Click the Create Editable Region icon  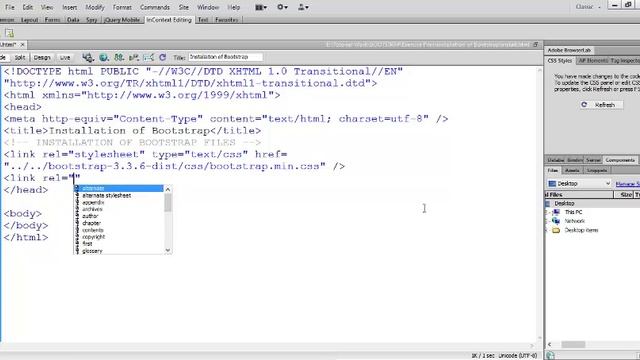[x=9, y=33]
